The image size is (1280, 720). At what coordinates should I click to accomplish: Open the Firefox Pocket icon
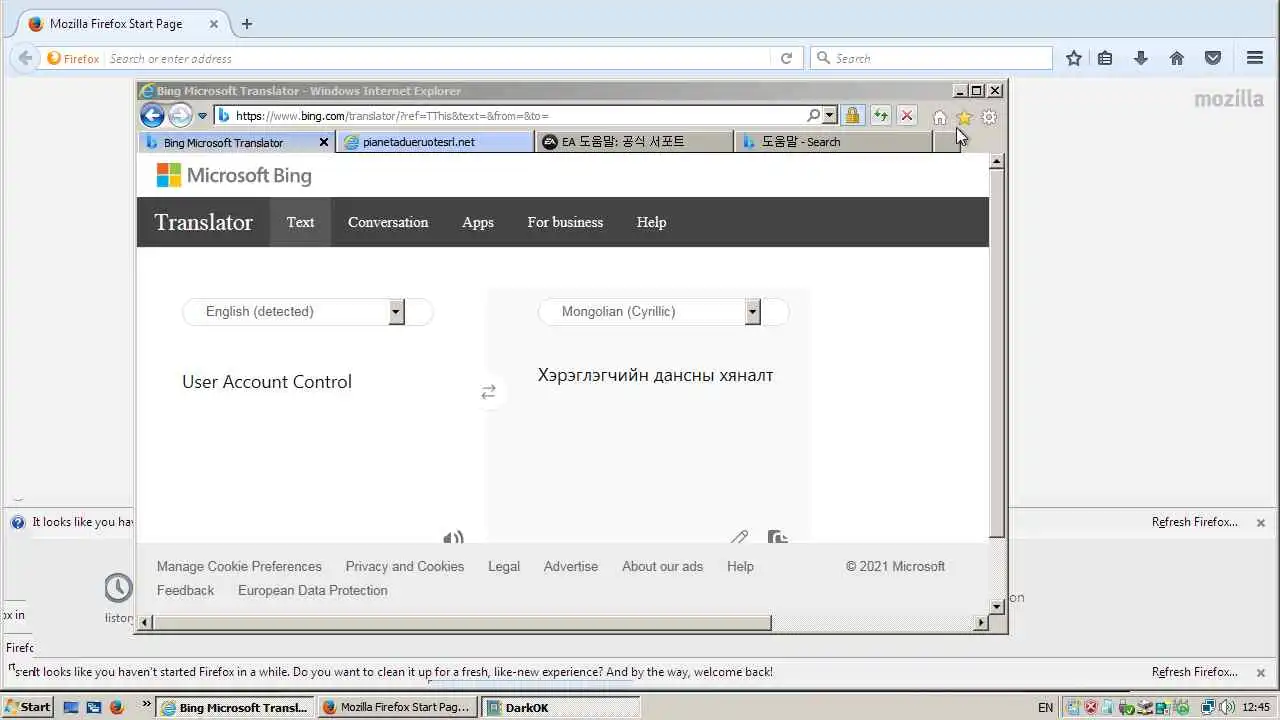(1213, 58)
